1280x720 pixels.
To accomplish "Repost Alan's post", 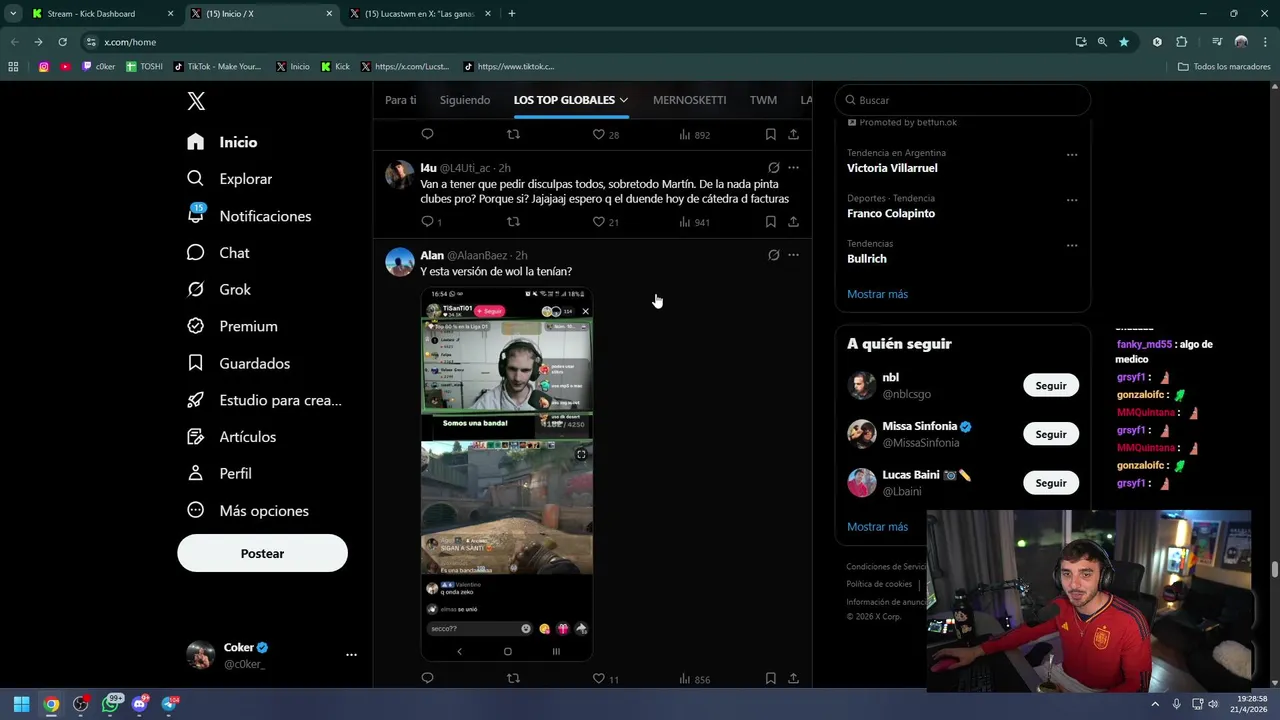I will pos(513,678).
